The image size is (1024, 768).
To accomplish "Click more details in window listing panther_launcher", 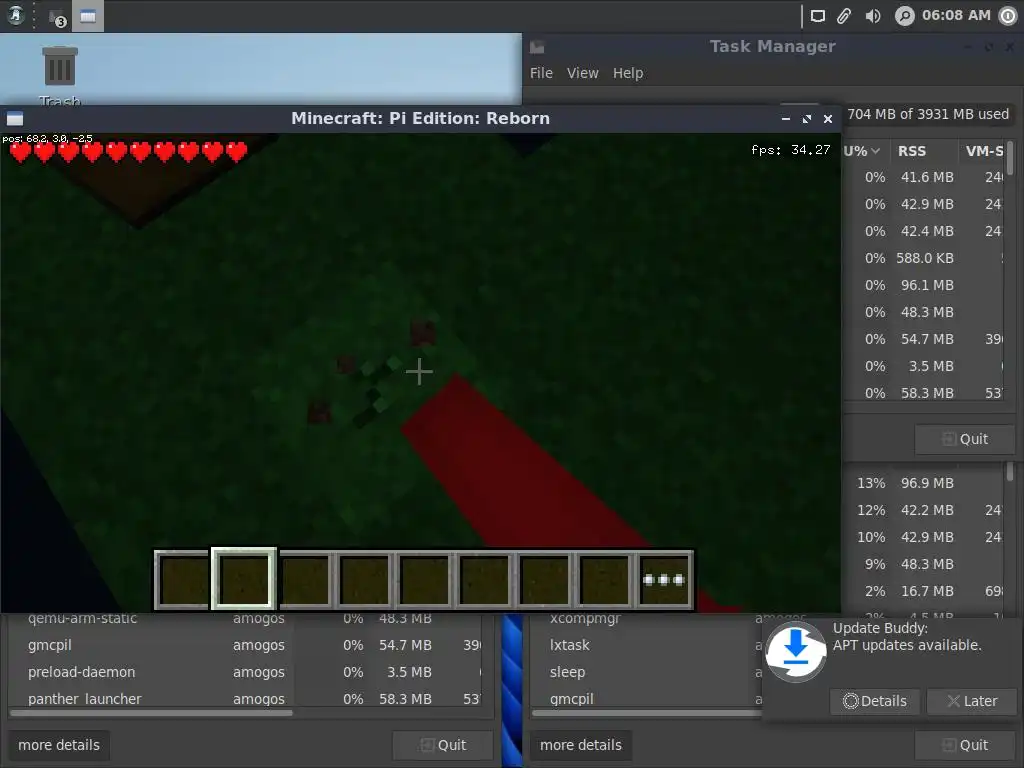I will click(x=59, y=745).
